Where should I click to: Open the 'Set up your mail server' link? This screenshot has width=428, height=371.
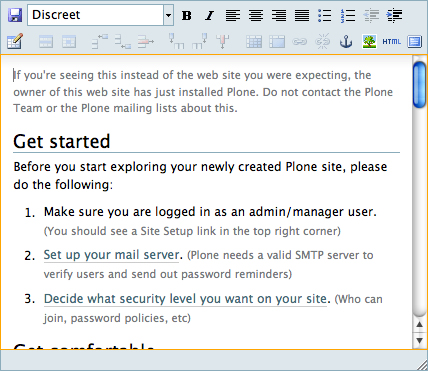(x=111, y=255)
